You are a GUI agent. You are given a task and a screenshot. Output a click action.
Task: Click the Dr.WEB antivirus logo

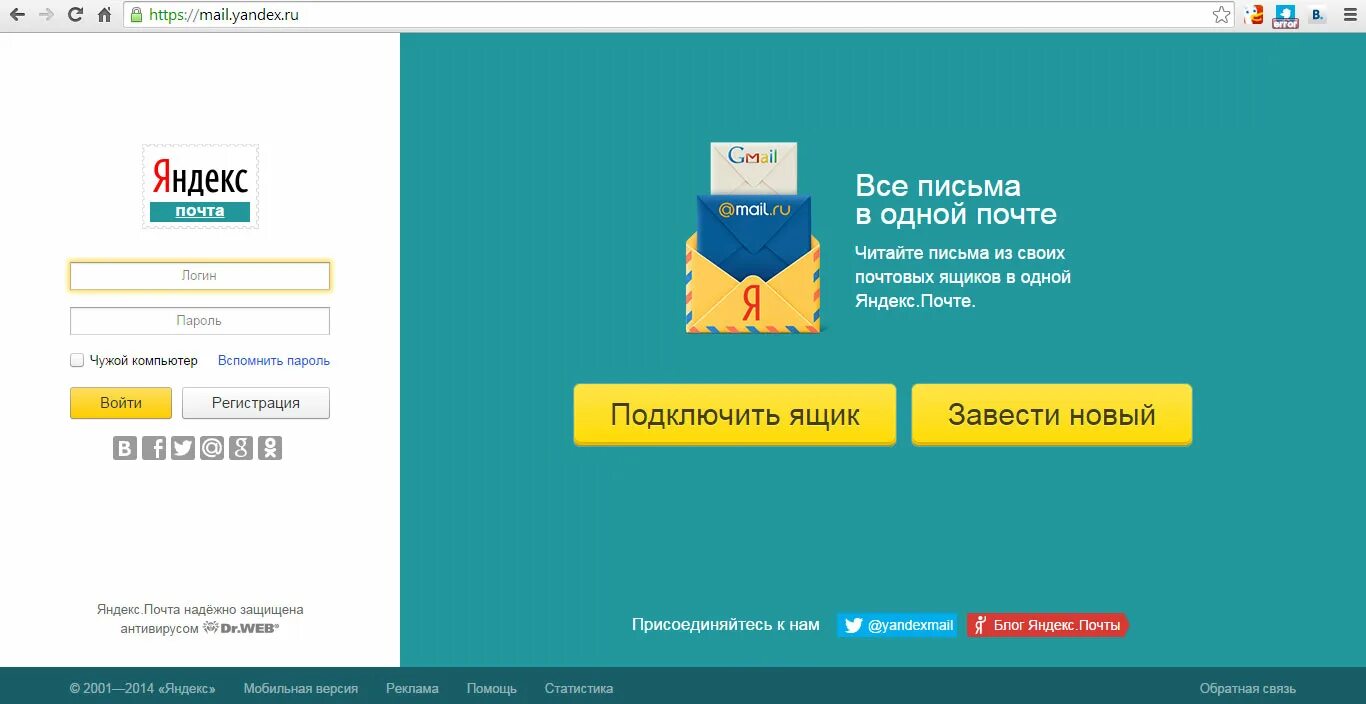tap(241, 628)
